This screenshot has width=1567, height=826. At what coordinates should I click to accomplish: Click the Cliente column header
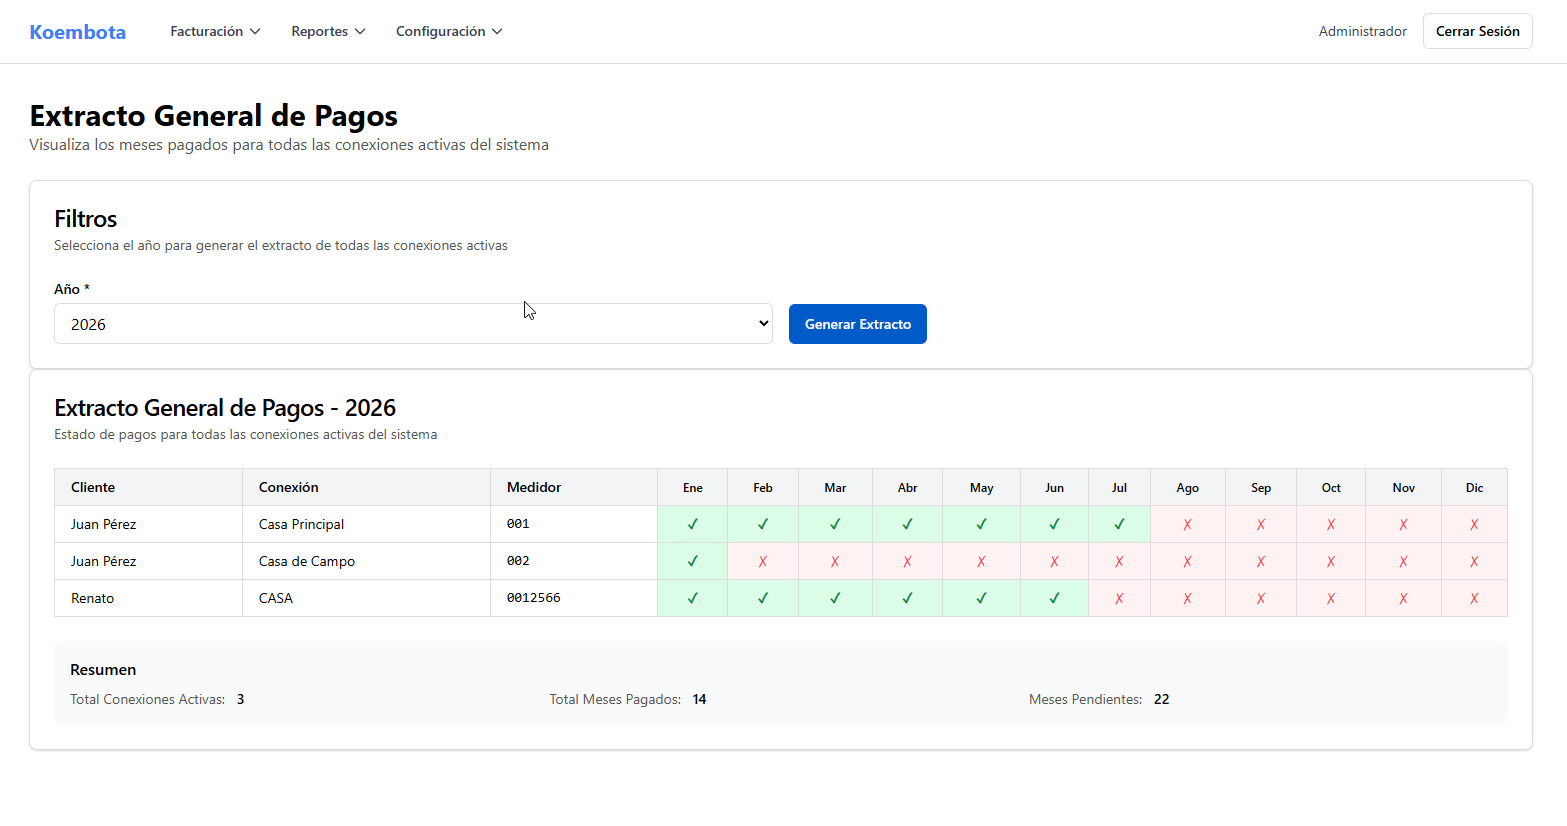pos(93,487)
